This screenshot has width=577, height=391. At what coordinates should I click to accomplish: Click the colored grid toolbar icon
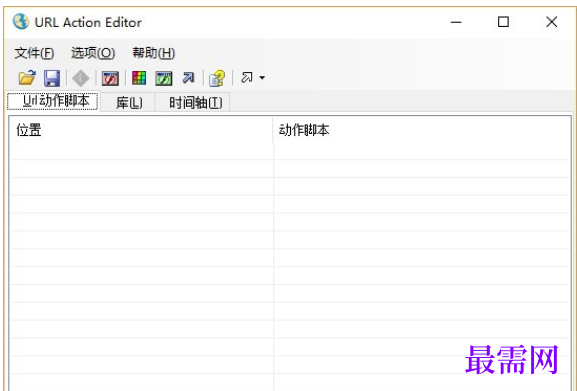[139, 78]
